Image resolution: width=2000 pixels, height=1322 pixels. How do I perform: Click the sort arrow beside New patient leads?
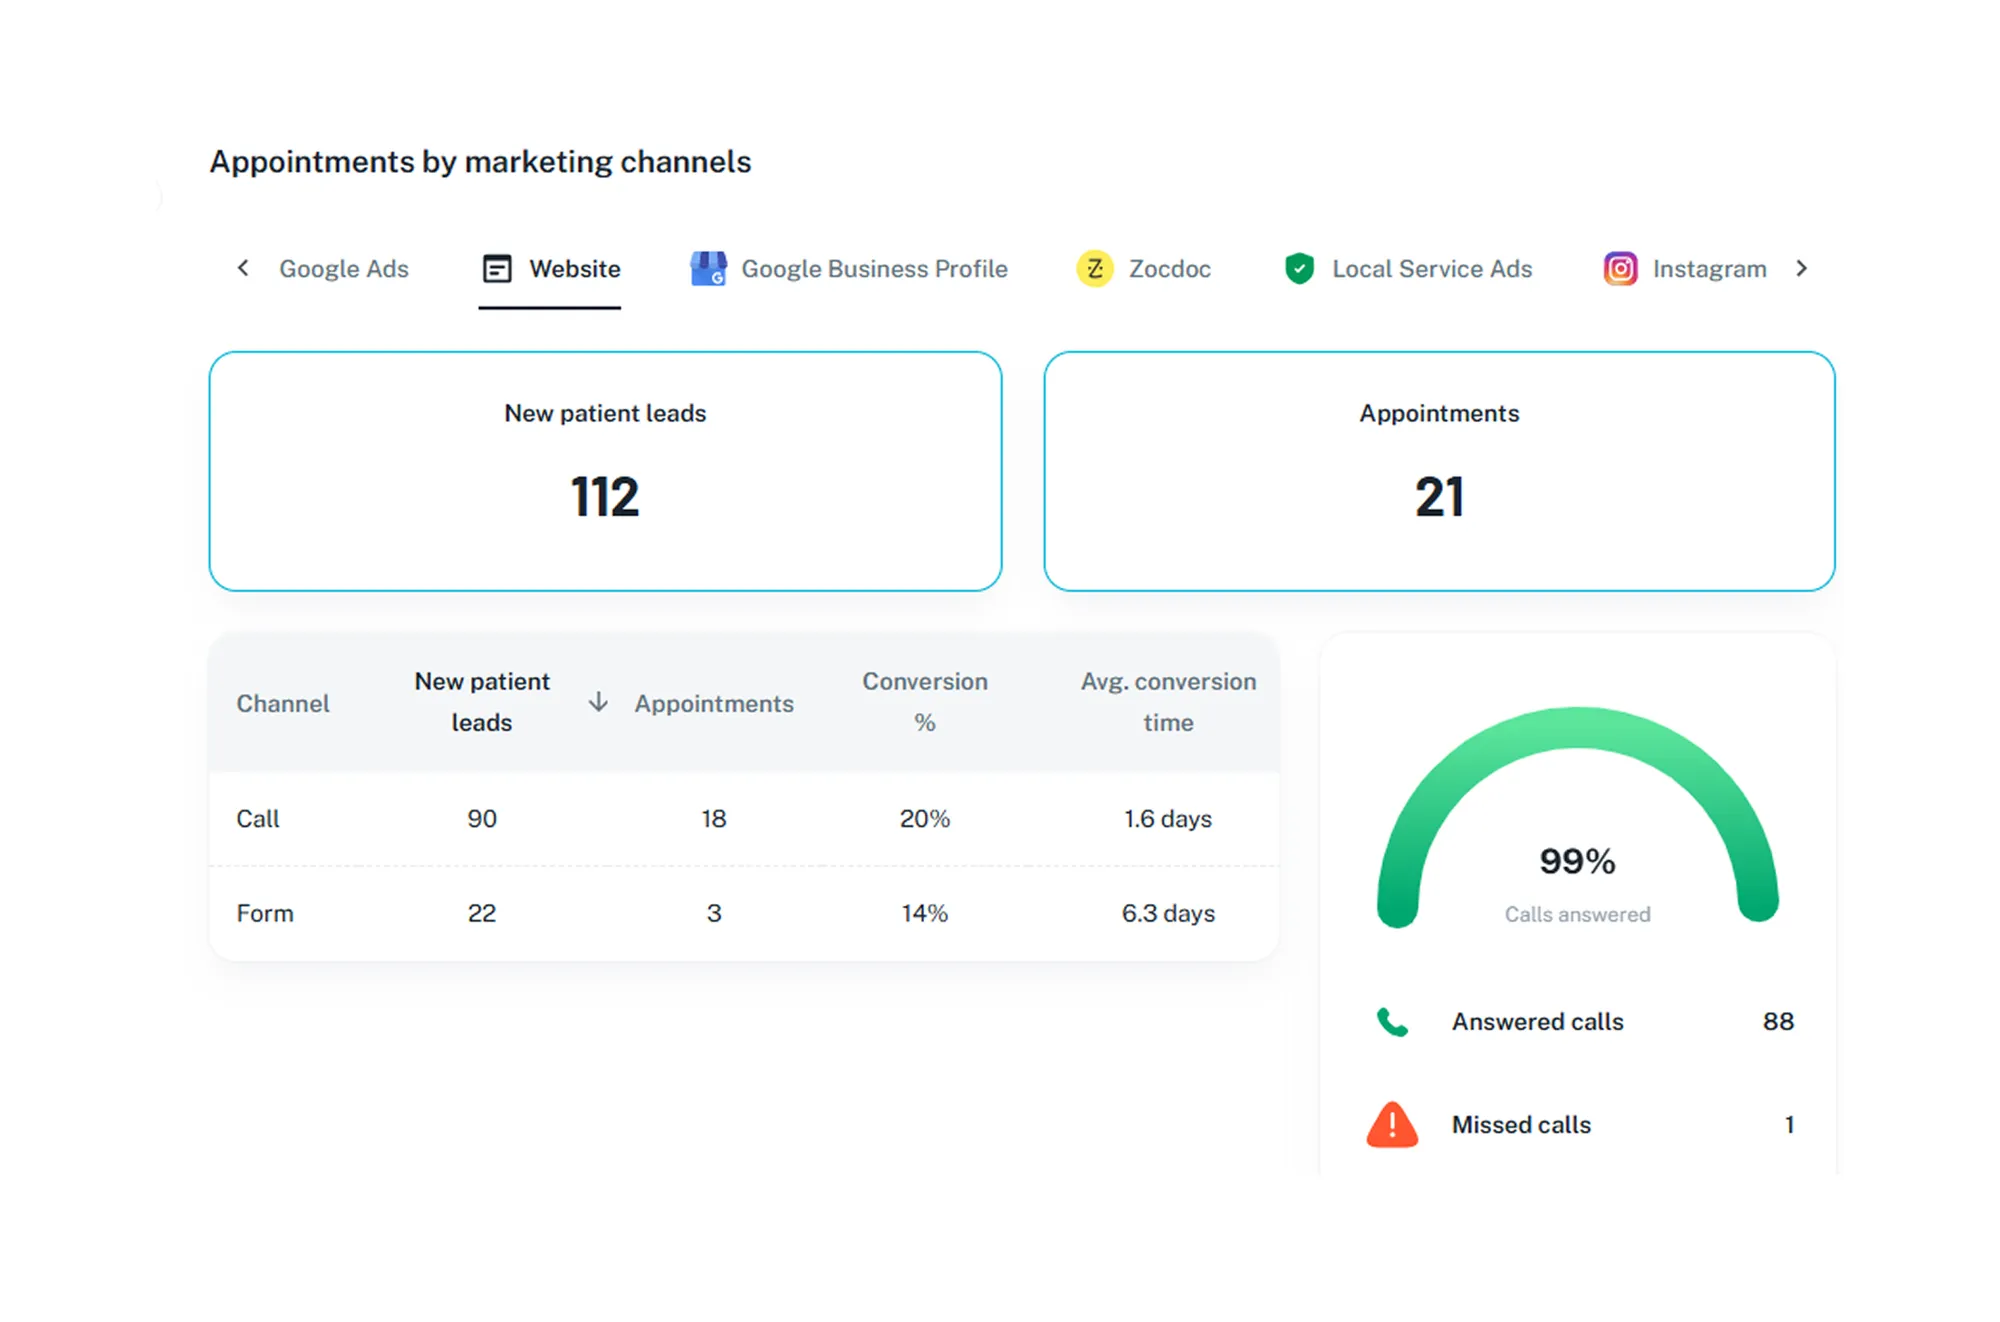tap(598, 702)
